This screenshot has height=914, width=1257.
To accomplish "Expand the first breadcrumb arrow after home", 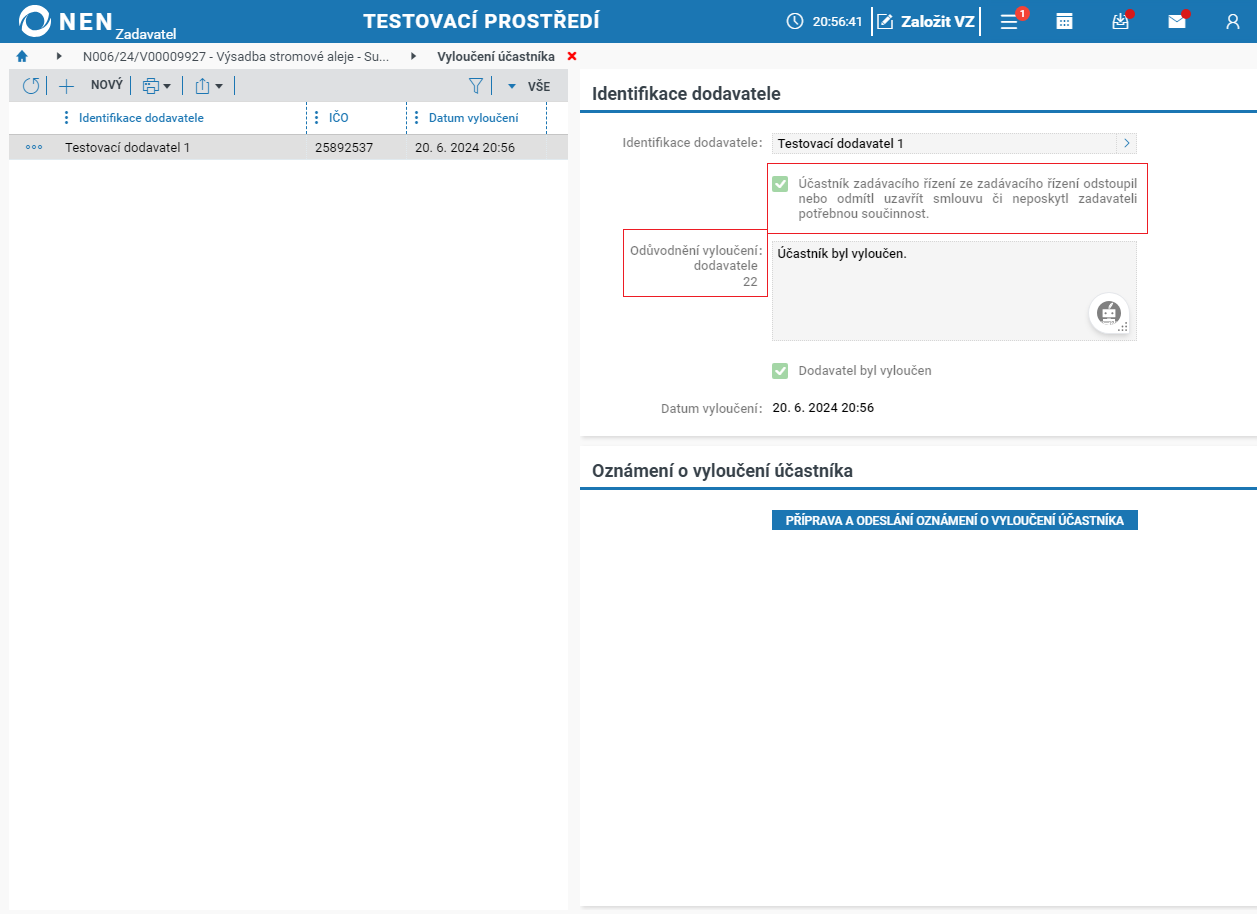I will [x=59, y=57].
